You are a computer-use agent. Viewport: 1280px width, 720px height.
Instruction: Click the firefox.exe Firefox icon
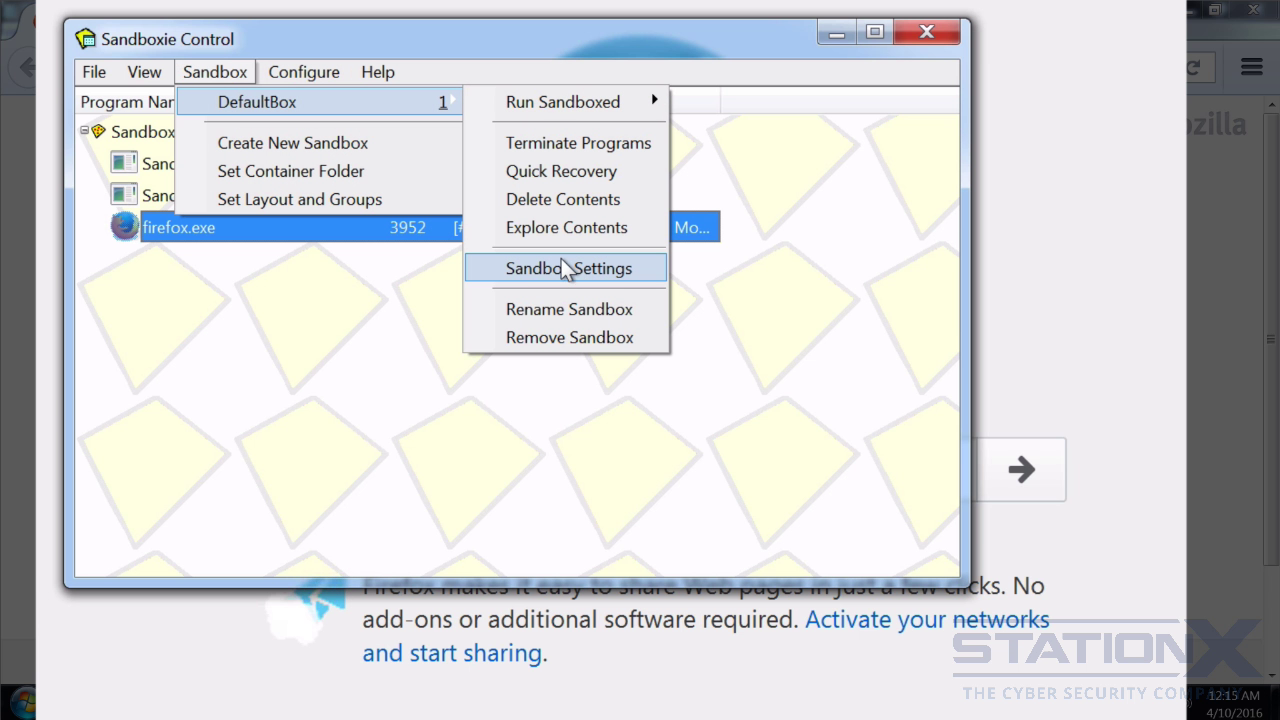coord(124,227)
